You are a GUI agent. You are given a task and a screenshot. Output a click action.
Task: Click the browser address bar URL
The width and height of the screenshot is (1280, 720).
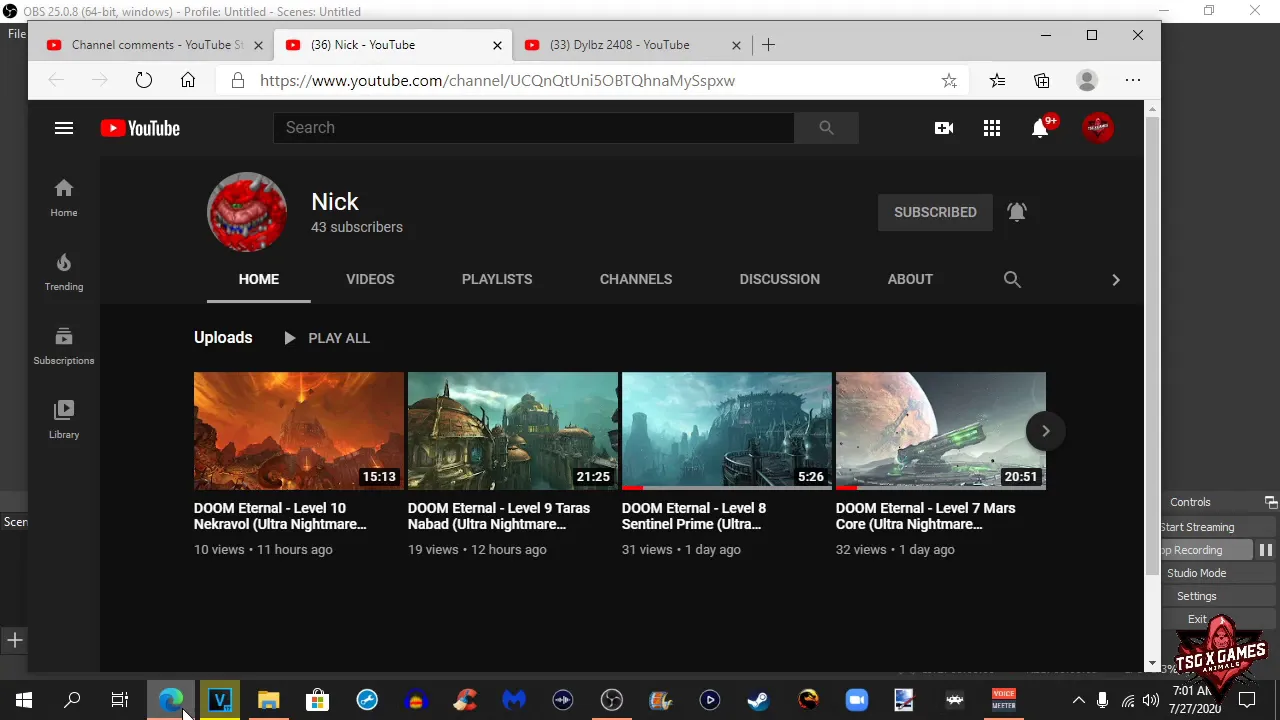pos(497,81)
